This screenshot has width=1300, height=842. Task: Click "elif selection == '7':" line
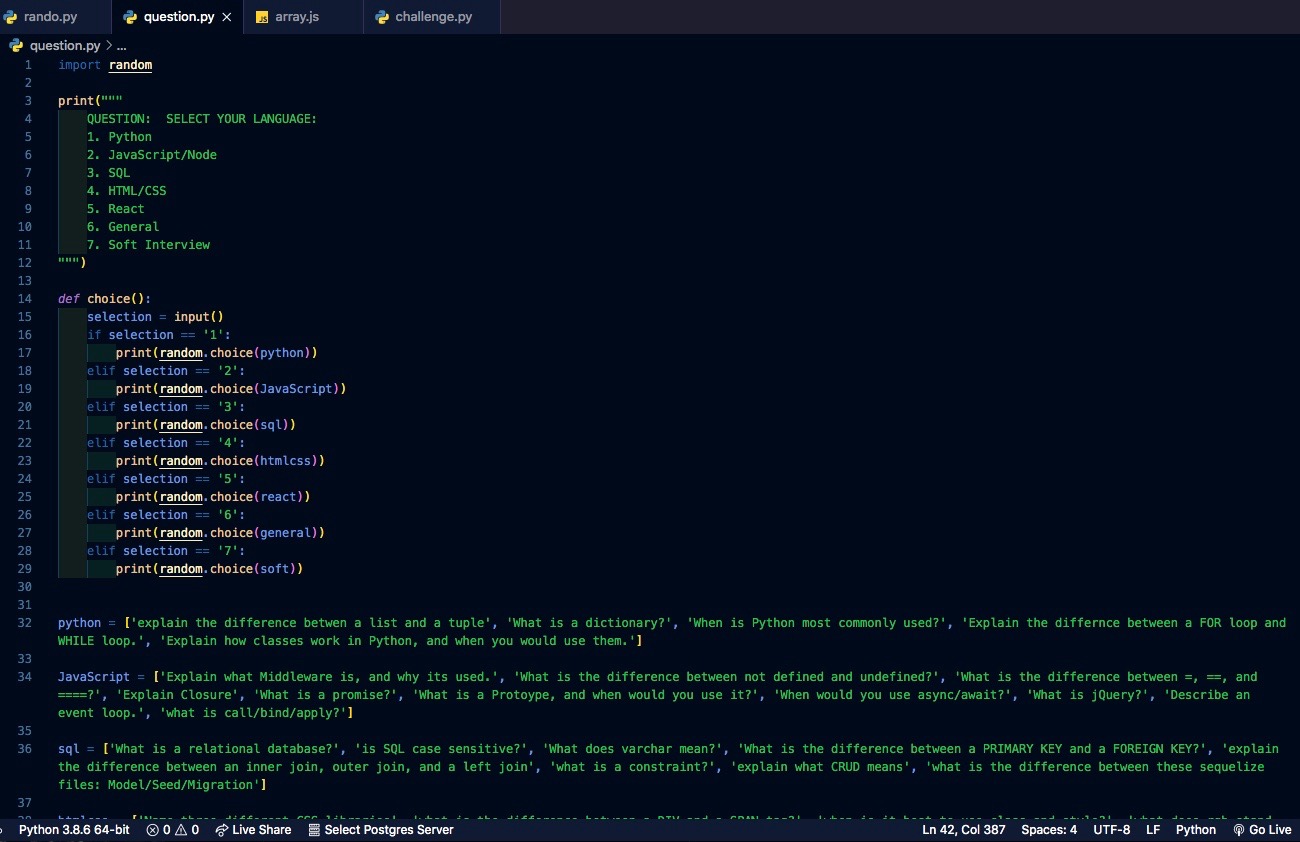166,551
